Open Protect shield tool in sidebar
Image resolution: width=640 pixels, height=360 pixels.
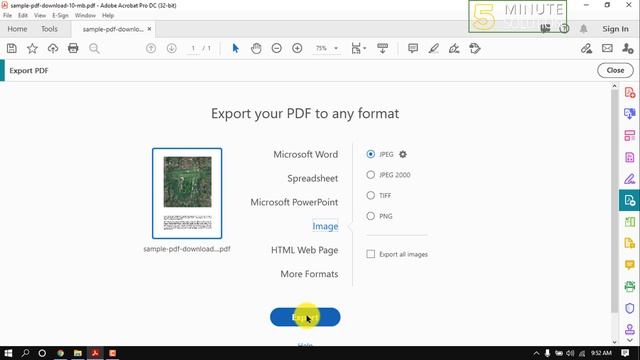point(629,308)
